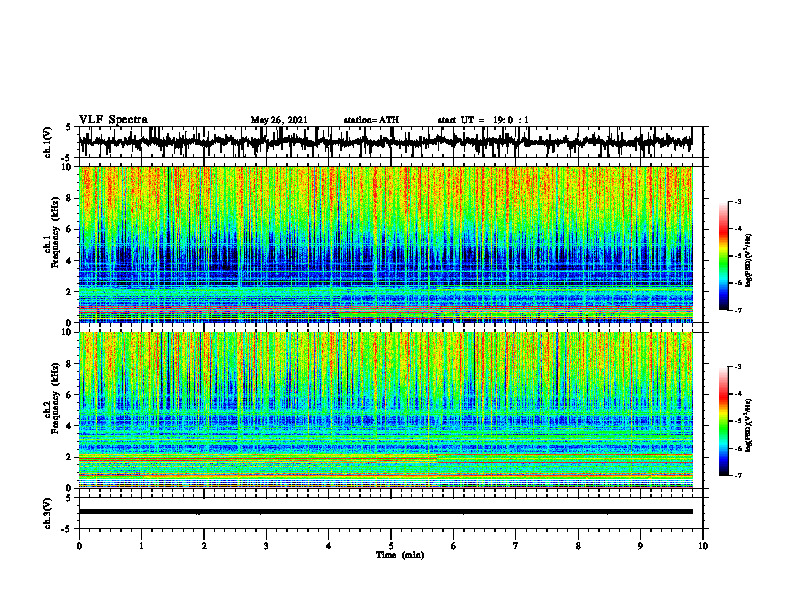Click the "station=ATH" label
792x612 pixels.
coord(371,120)
